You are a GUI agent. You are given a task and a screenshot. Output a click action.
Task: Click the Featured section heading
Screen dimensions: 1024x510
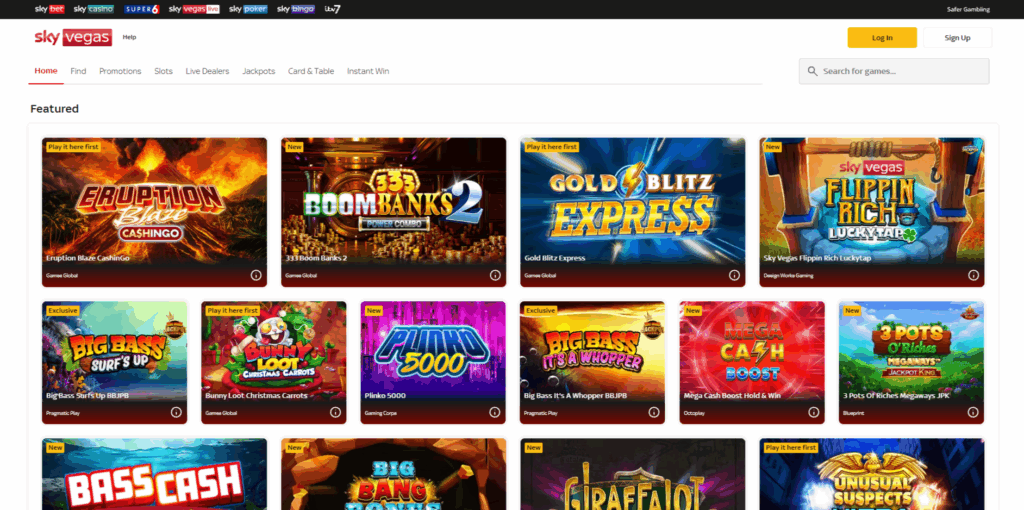tap(54, 108)
